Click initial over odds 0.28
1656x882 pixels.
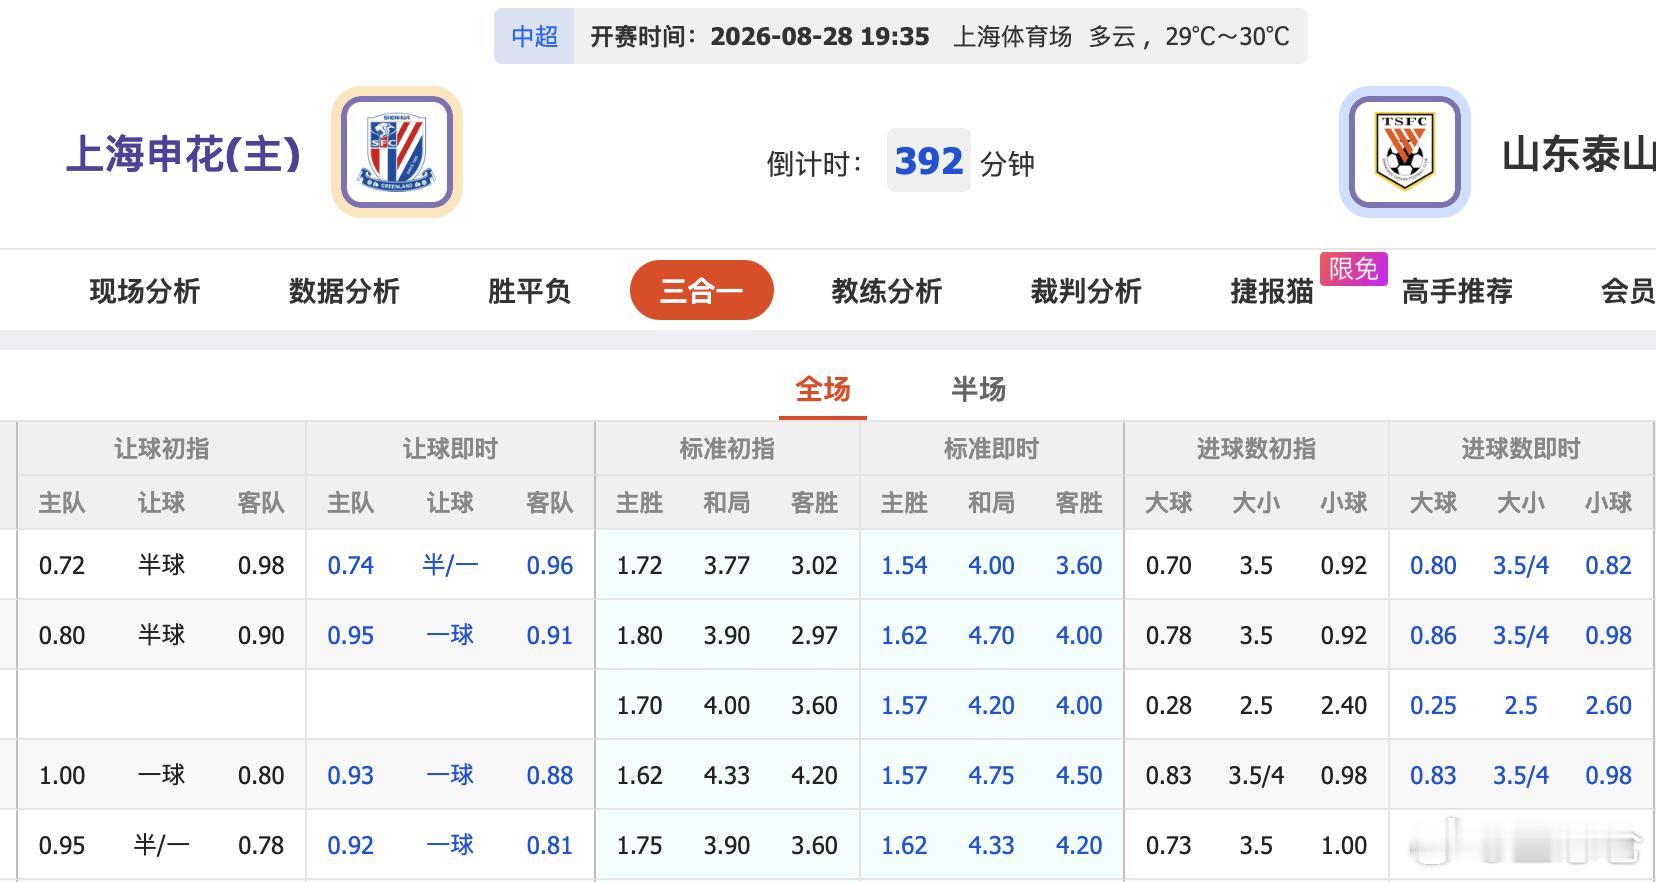[x=1168, y=705]
